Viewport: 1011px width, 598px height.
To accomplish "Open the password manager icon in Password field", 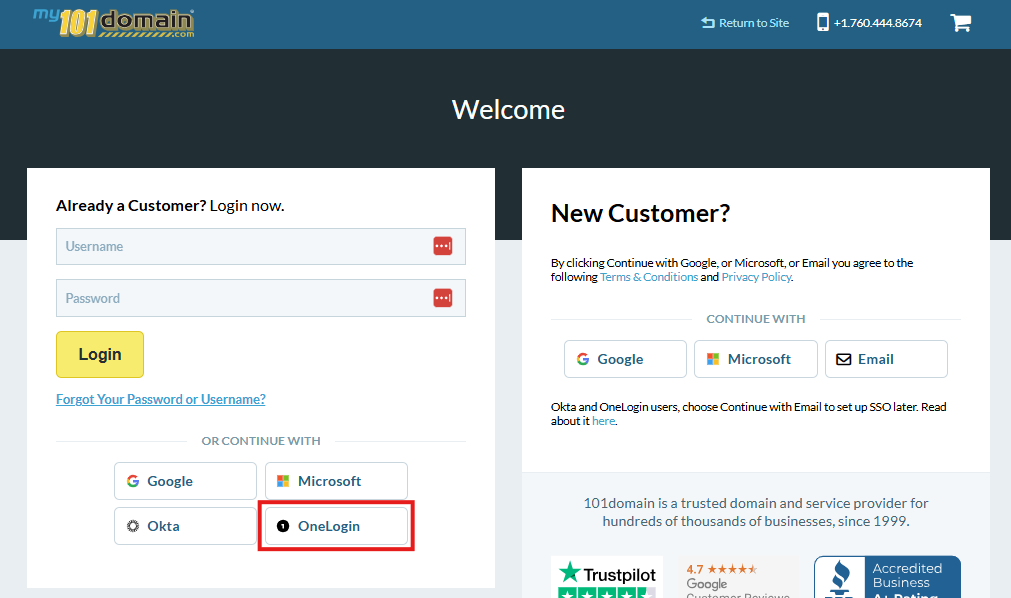I will pyautogui.click(x=442, y=297).
